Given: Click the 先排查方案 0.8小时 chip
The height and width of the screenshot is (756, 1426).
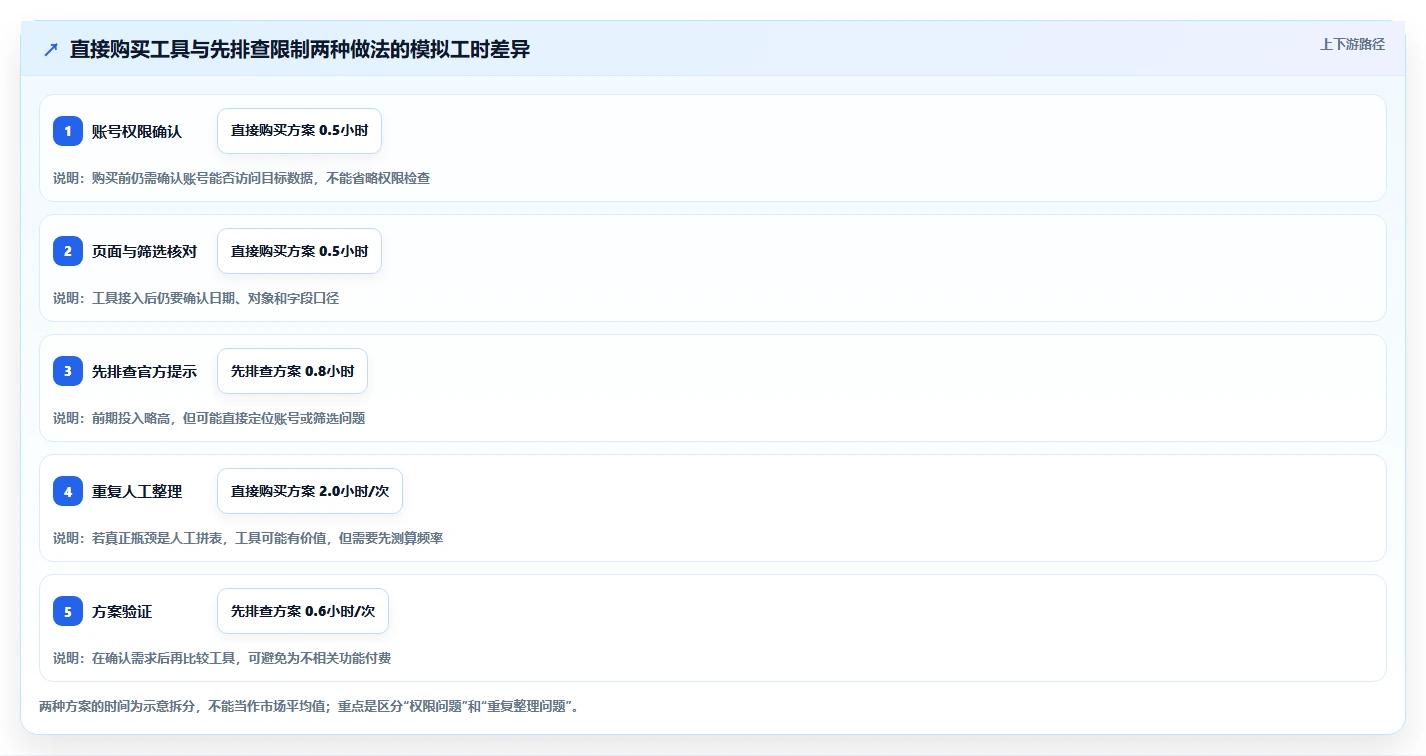Looking at the screenshot, I should [292, 371].
